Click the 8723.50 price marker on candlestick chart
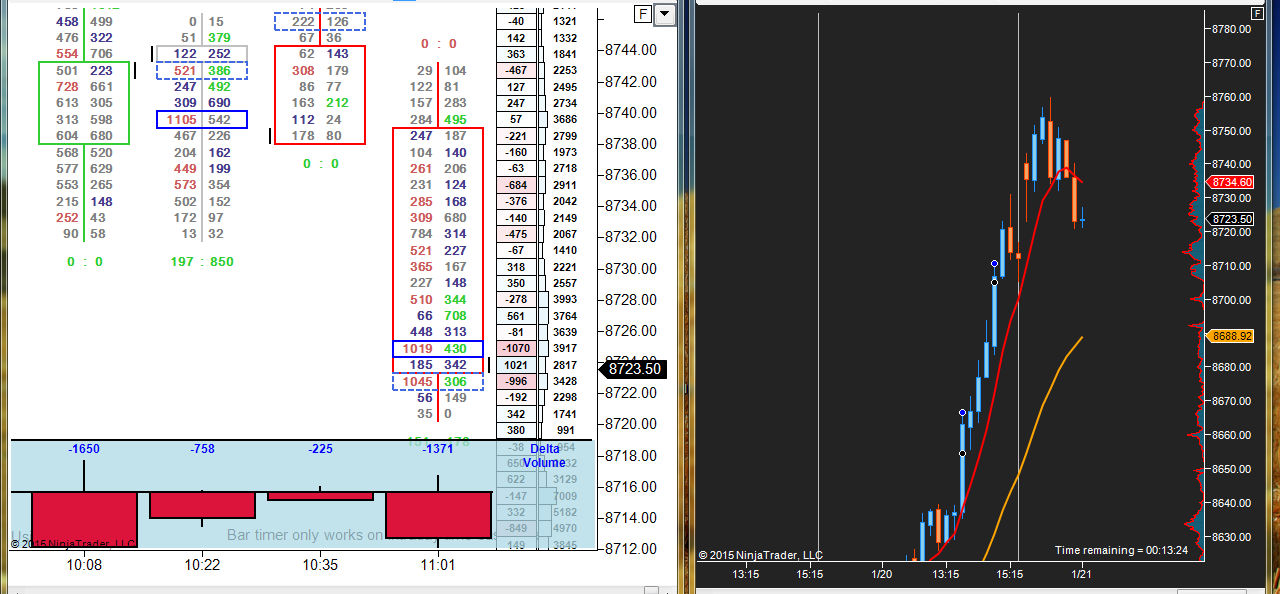Viewport: 1280px width, 594px height. tap(1231, 219)
